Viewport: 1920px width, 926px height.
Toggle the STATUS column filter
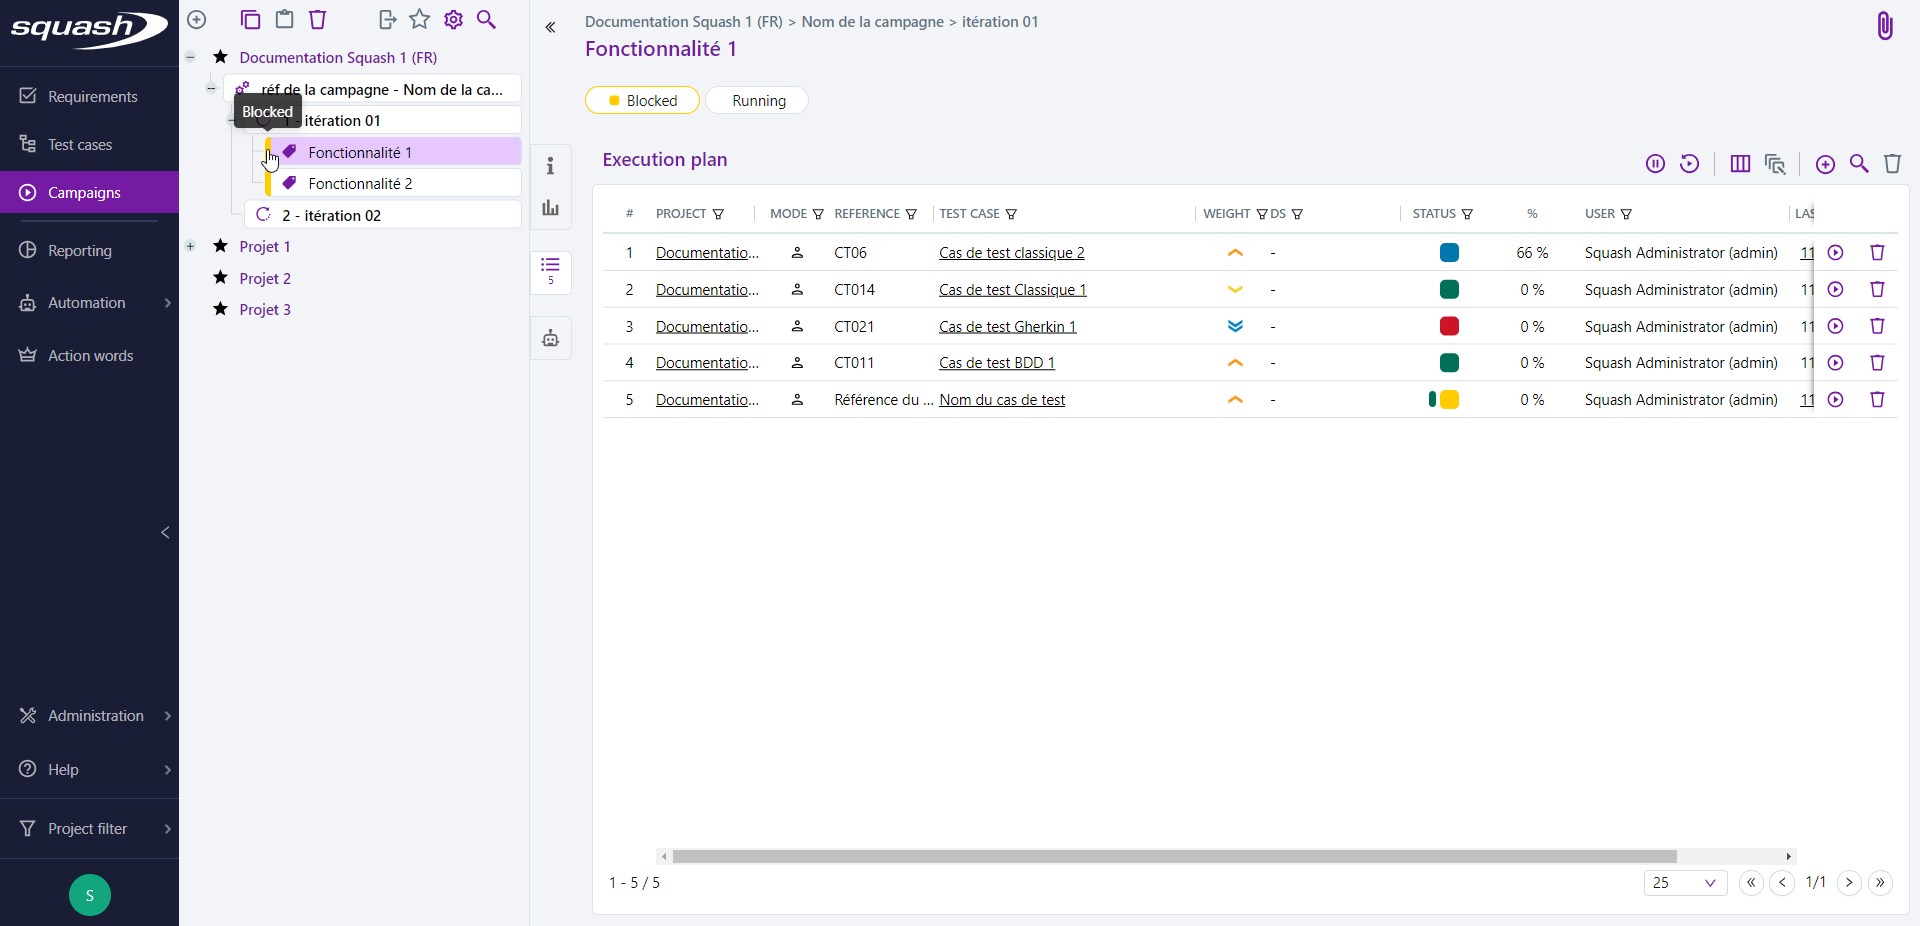coord(1467,214)
